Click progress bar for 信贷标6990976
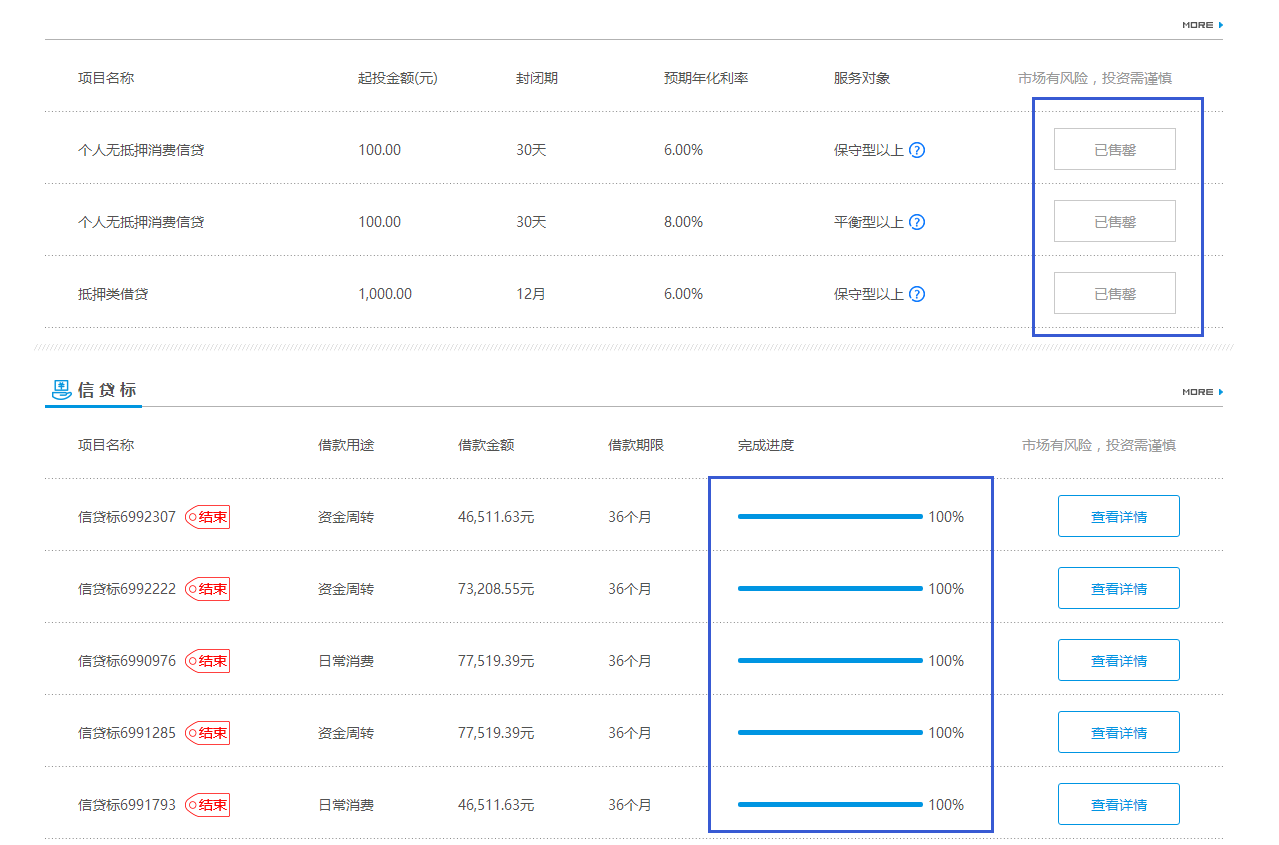The image size is (1279, 845). point(830,661)
